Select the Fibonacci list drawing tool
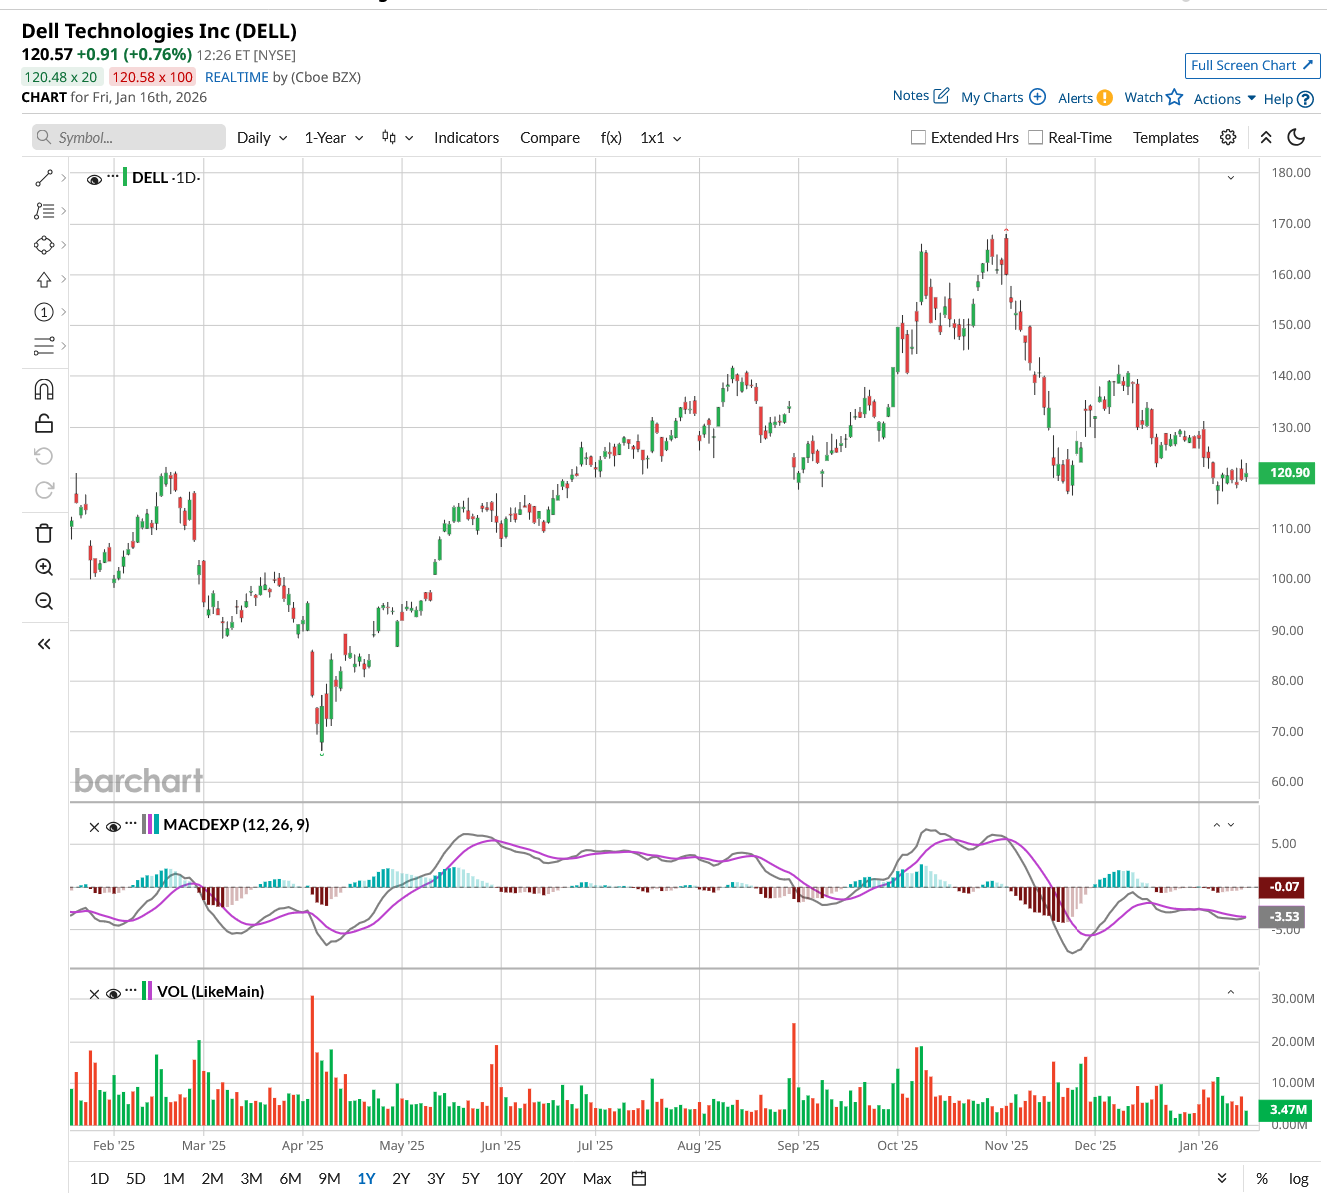The width and height of the screenshot is (1328, 1194). click(x=44, y=211)
